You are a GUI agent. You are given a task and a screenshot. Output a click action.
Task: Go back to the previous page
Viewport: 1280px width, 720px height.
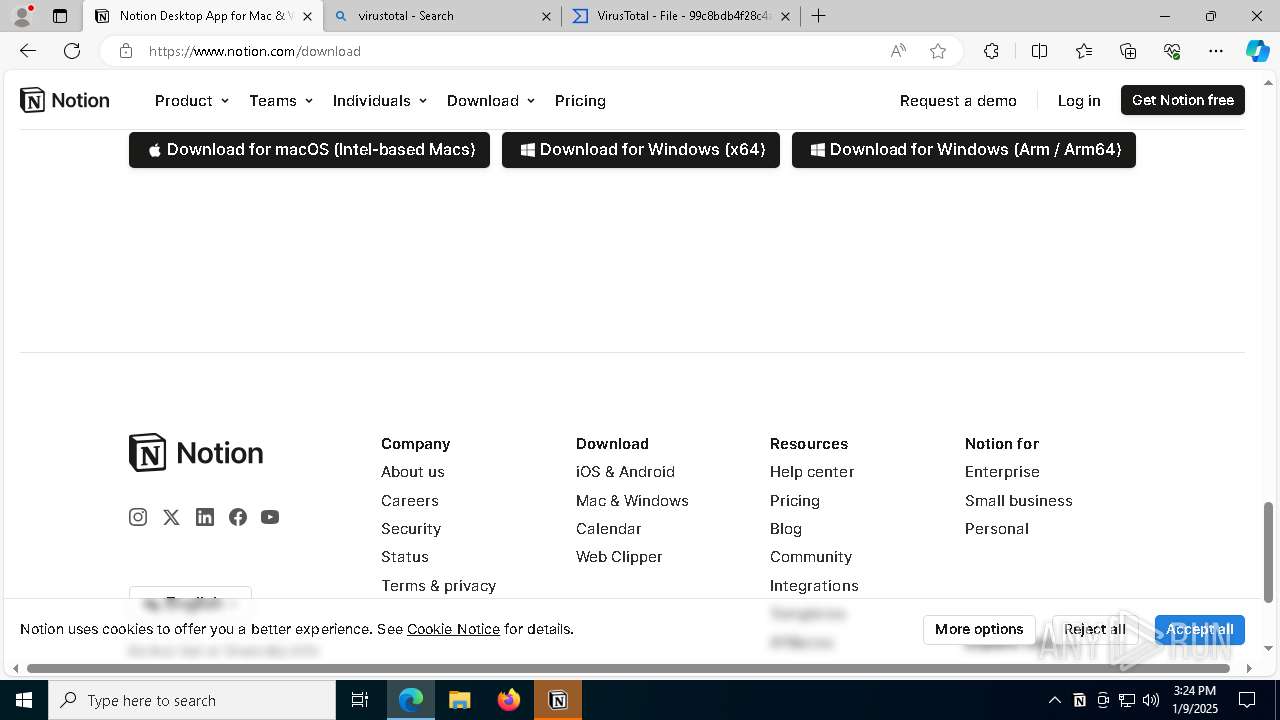(28, 51)
